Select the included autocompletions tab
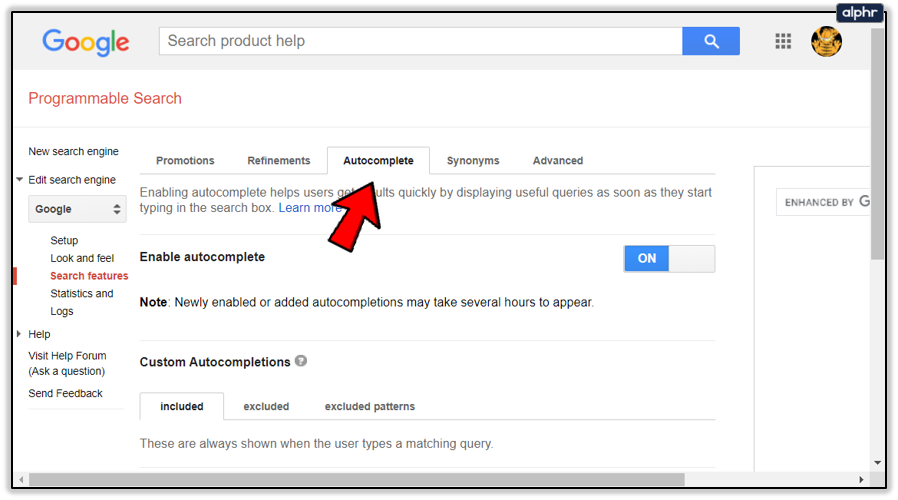The height and width of the screenshot is (500, 898). 182,406
